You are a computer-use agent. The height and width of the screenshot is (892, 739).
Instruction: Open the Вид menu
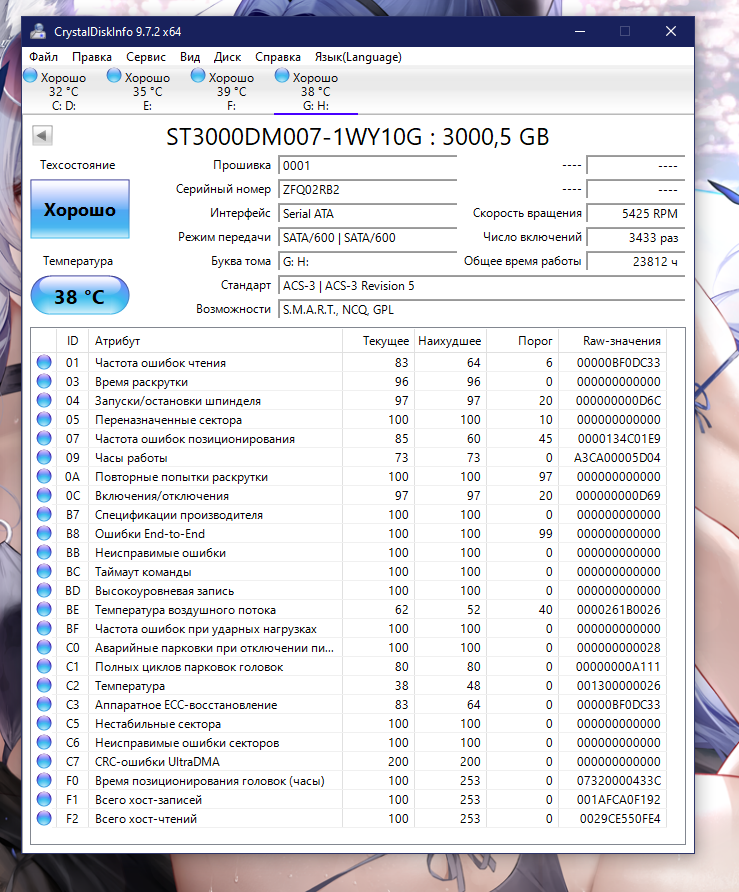click(190, 57)
